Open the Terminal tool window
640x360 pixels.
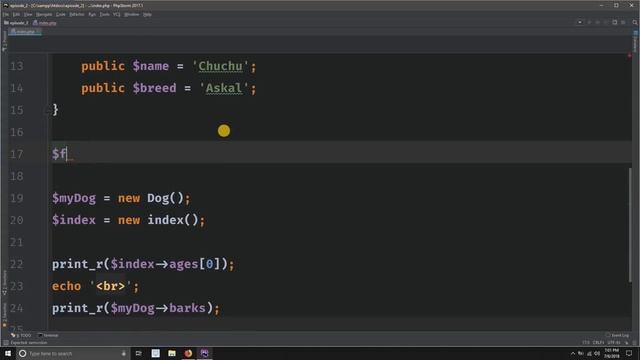pos(48,336)
